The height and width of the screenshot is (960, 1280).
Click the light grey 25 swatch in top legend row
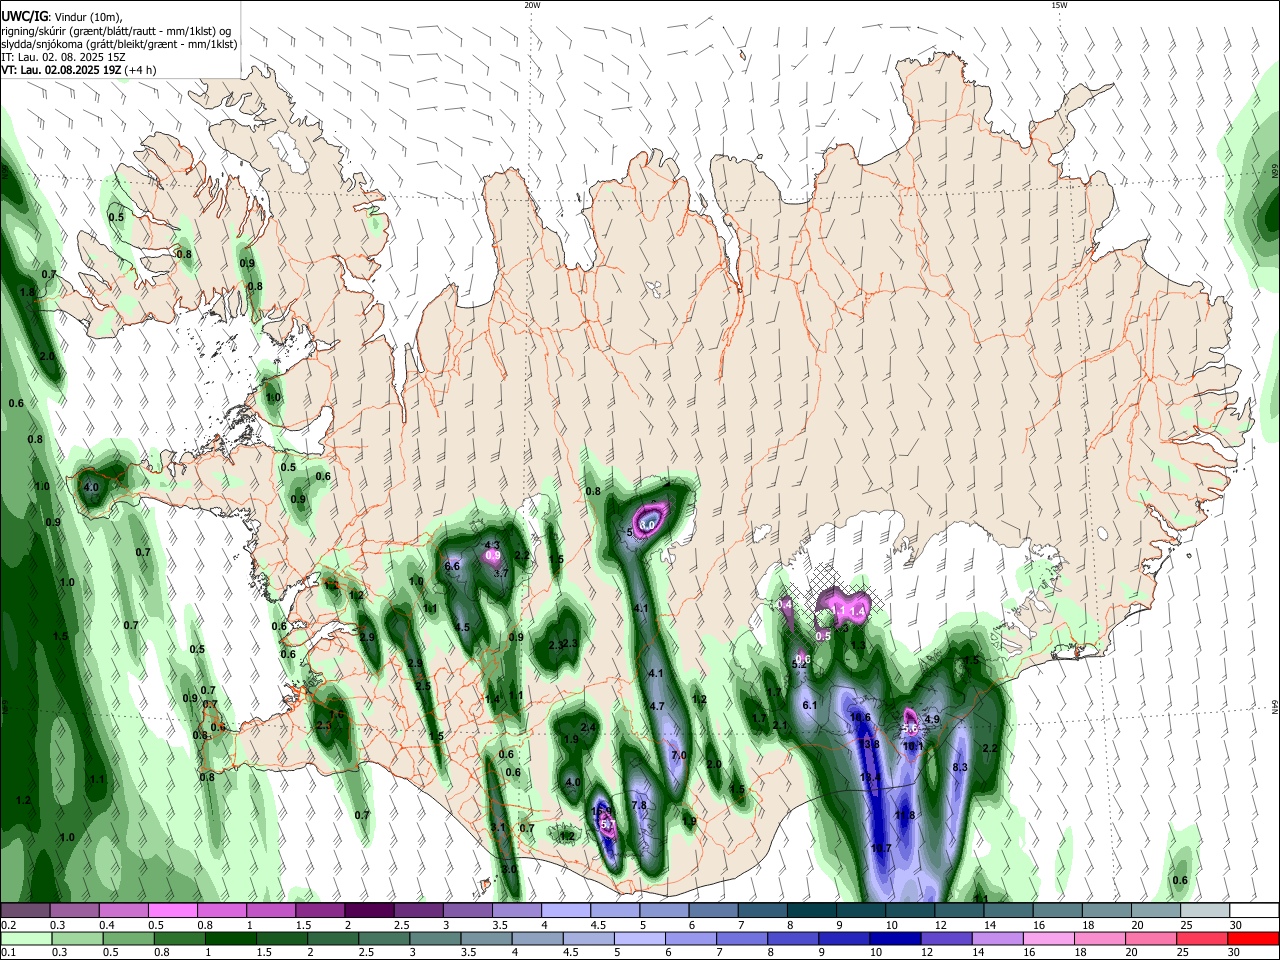click(x=1205, y=910)
